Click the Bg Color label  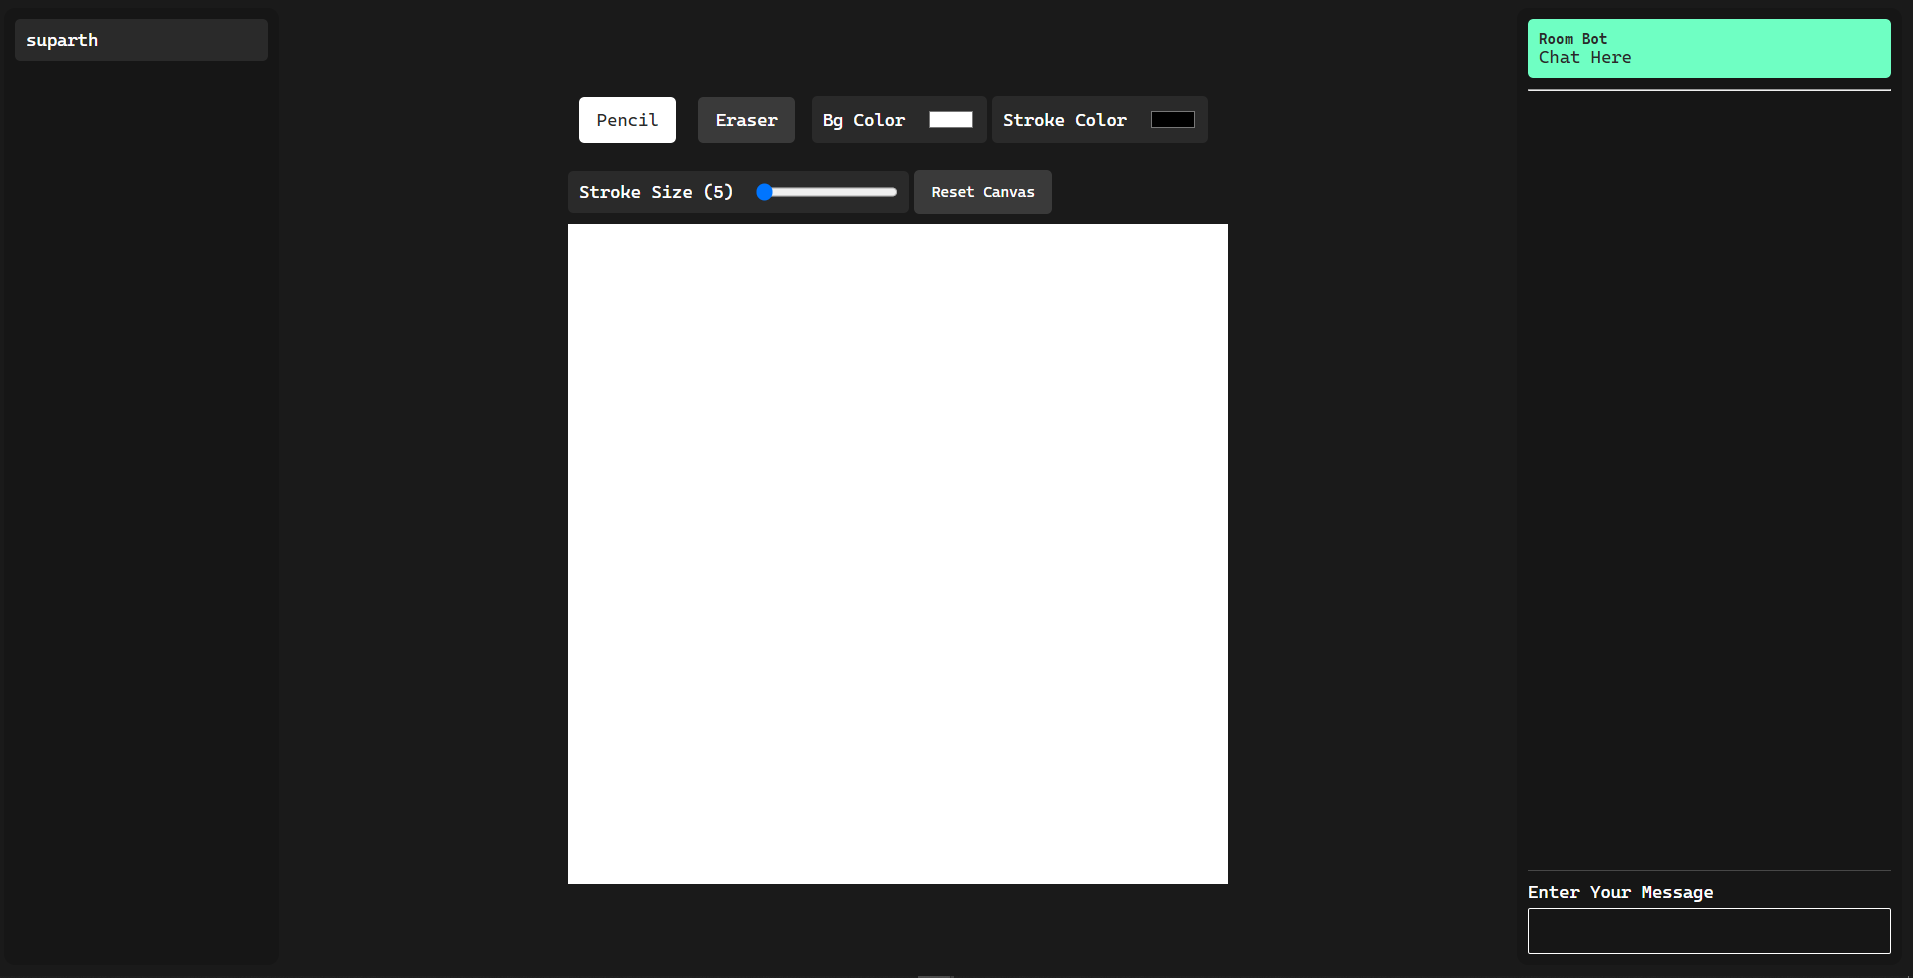864,120
